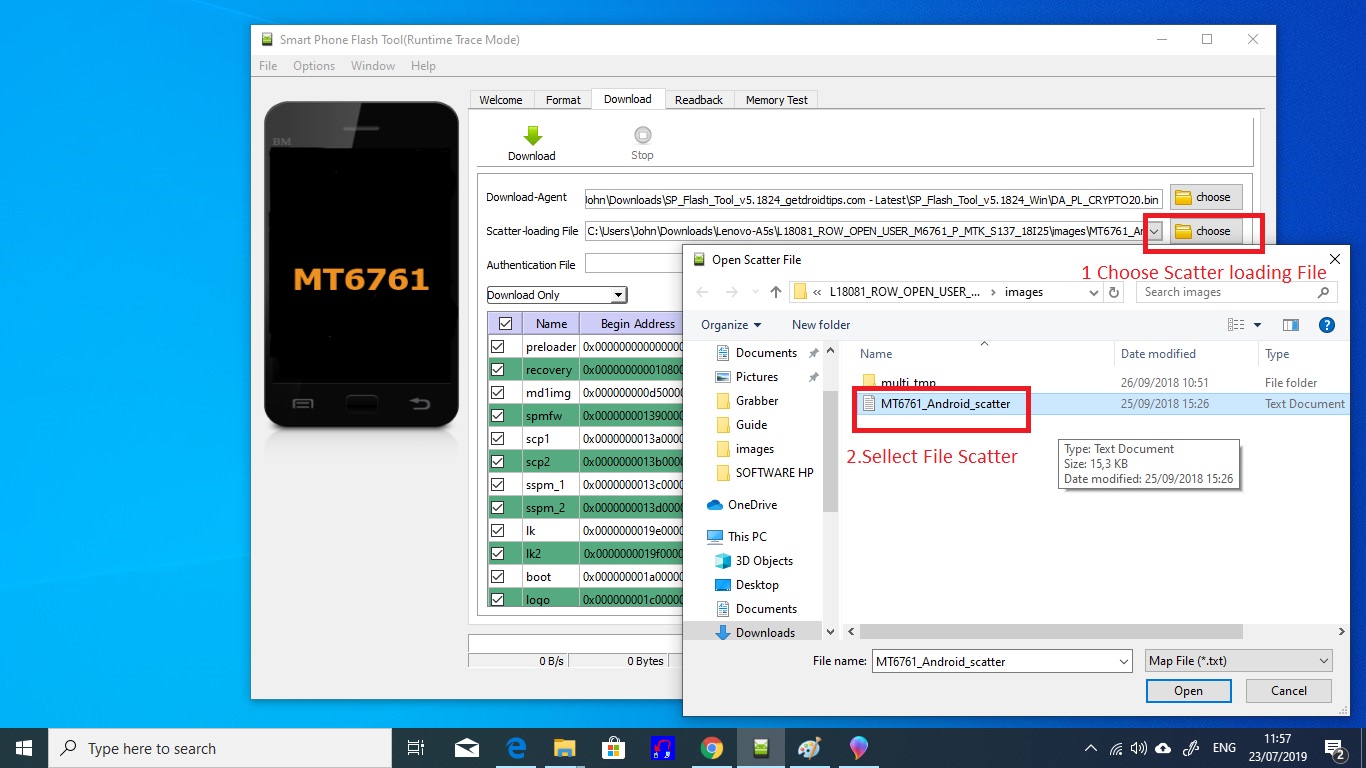Change the file view layout icon
Viewport: 1366px width, 768px height.
pyautogui.click(x=1236, y=325)
